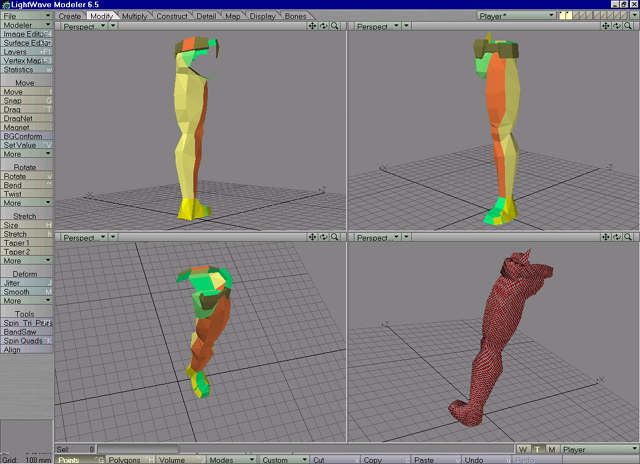This screenshot has height=464, width=640.
Task: Select the Magnet tool
Action: pyautogui.click(x=27, y=127)
